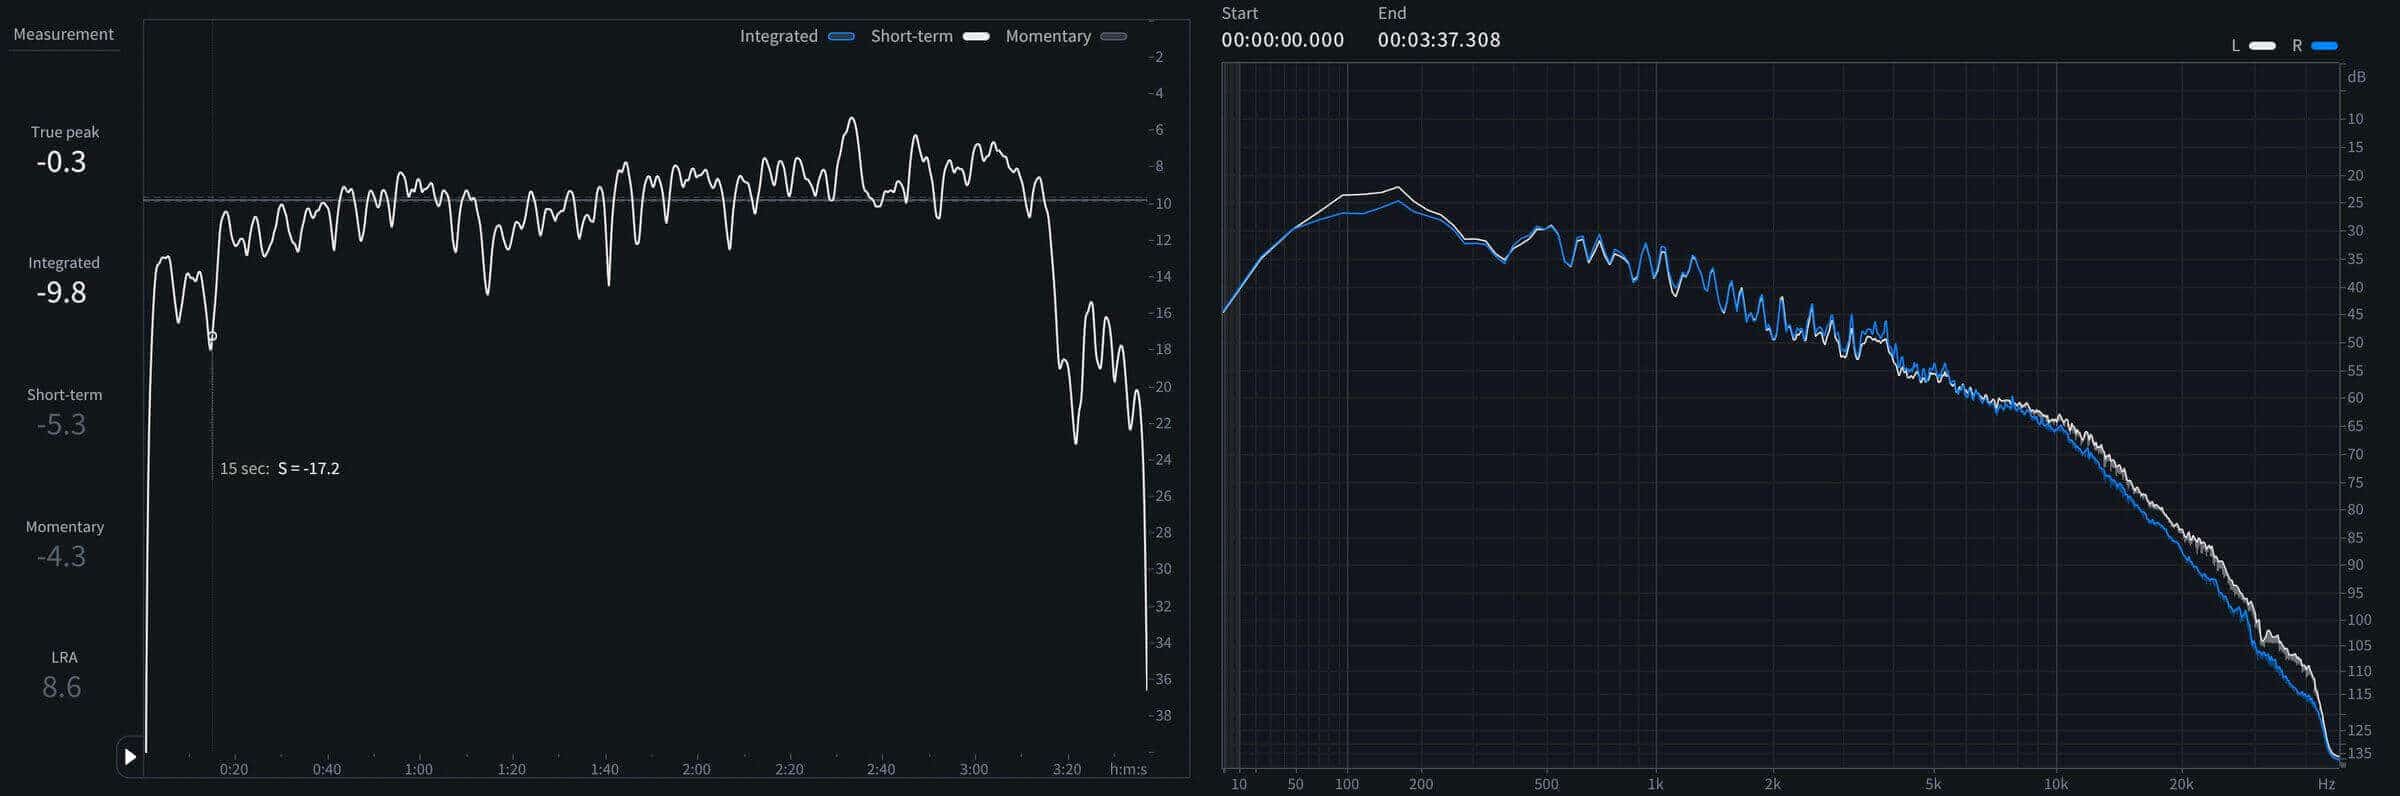Click the "S = -17.2" readout text

[309, 469]
